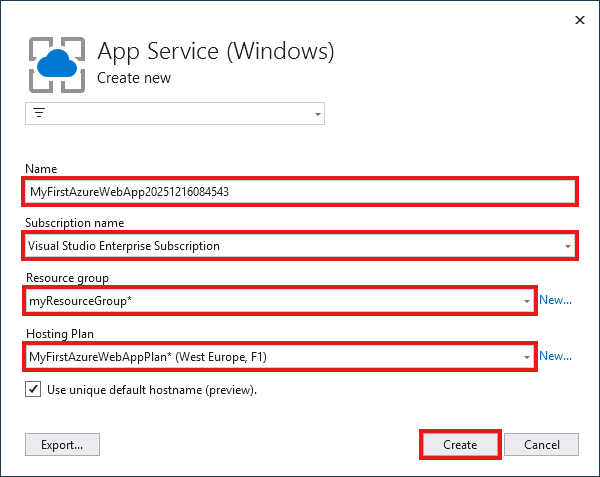Close the App Service dialog
The width and height of the screenshot is (600, 477).
[580, 20]
